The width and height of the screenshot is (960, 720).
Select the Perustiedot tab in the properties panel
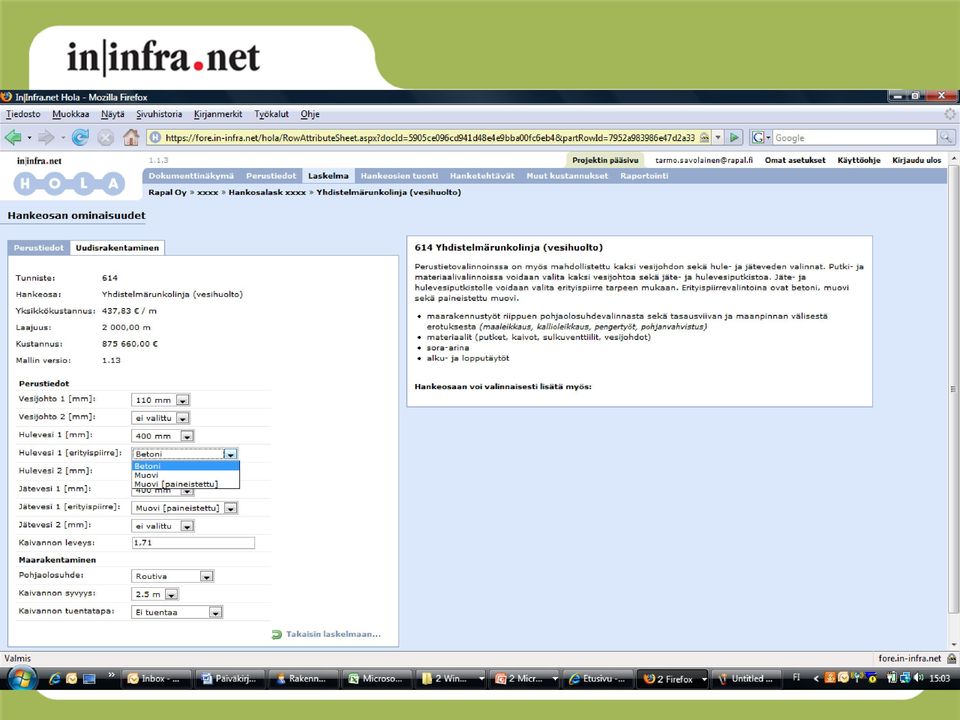[39, 248]
